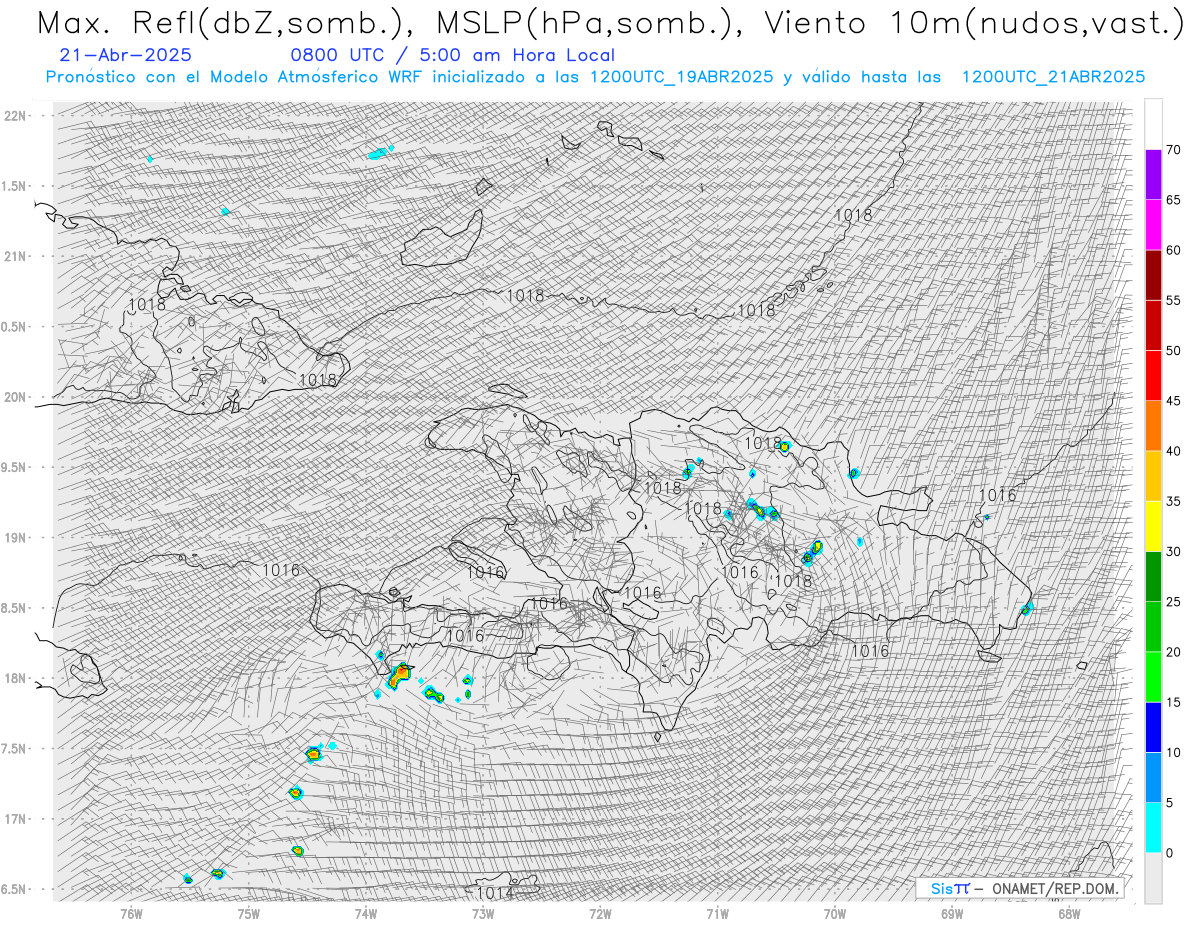Pick the dark blue 10–15 dBZ colorbar segment
Screen dimensions: 1200x927
(1153, 727)
